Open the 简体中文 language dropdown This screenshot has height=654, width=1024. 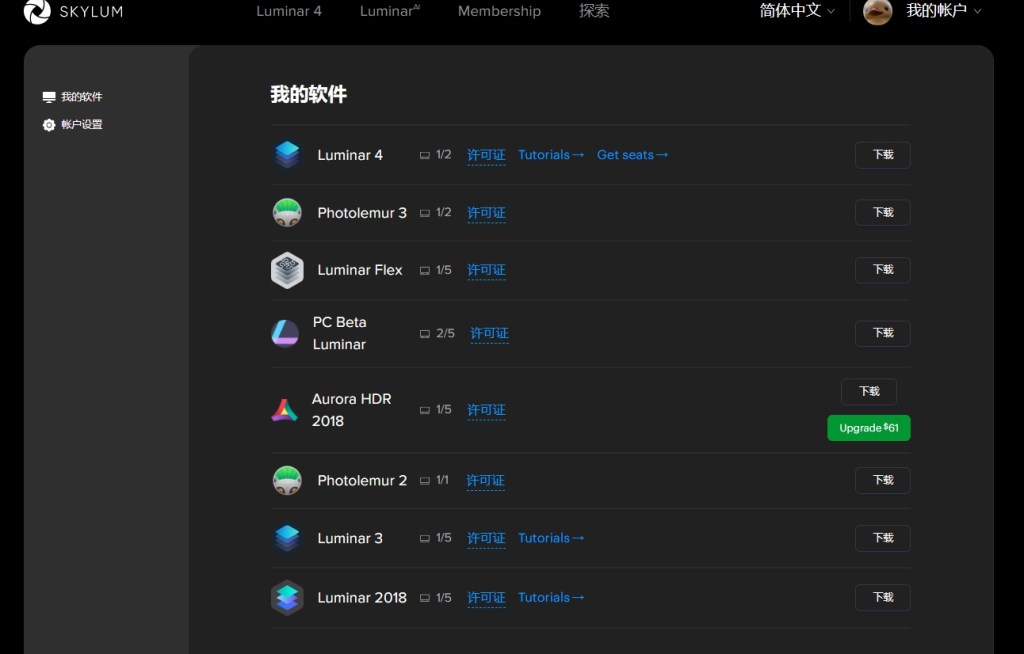pos(797,11)
